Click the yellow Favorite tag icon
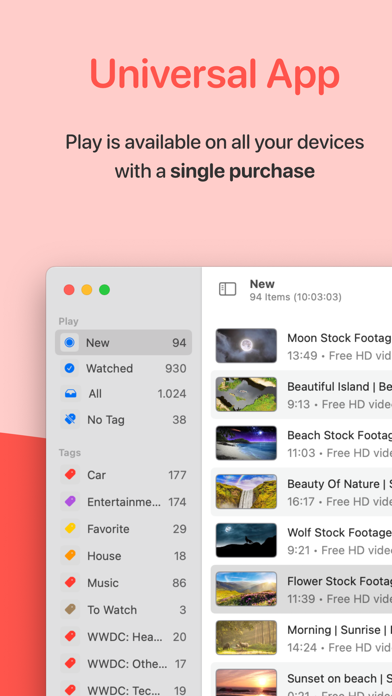The image size is (392, 696). [70, 529]
